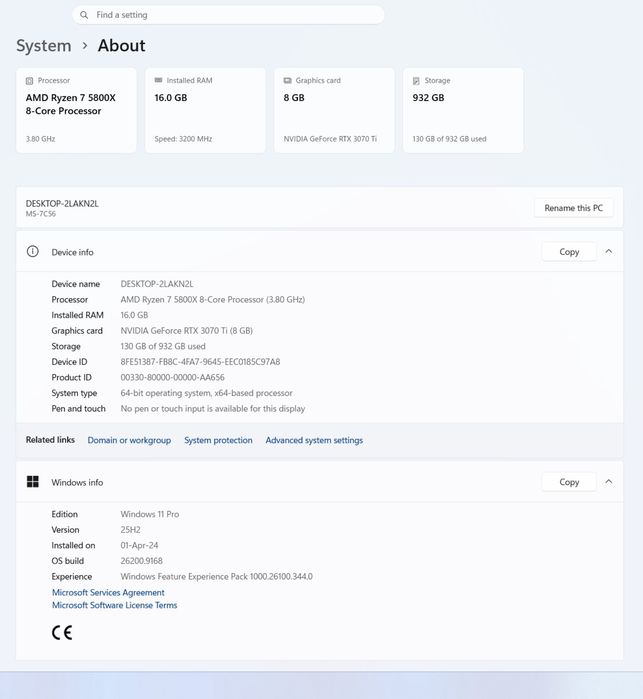643x699 pixels.
Task: Click the Windows logo icon
Action: pos(33,481)
